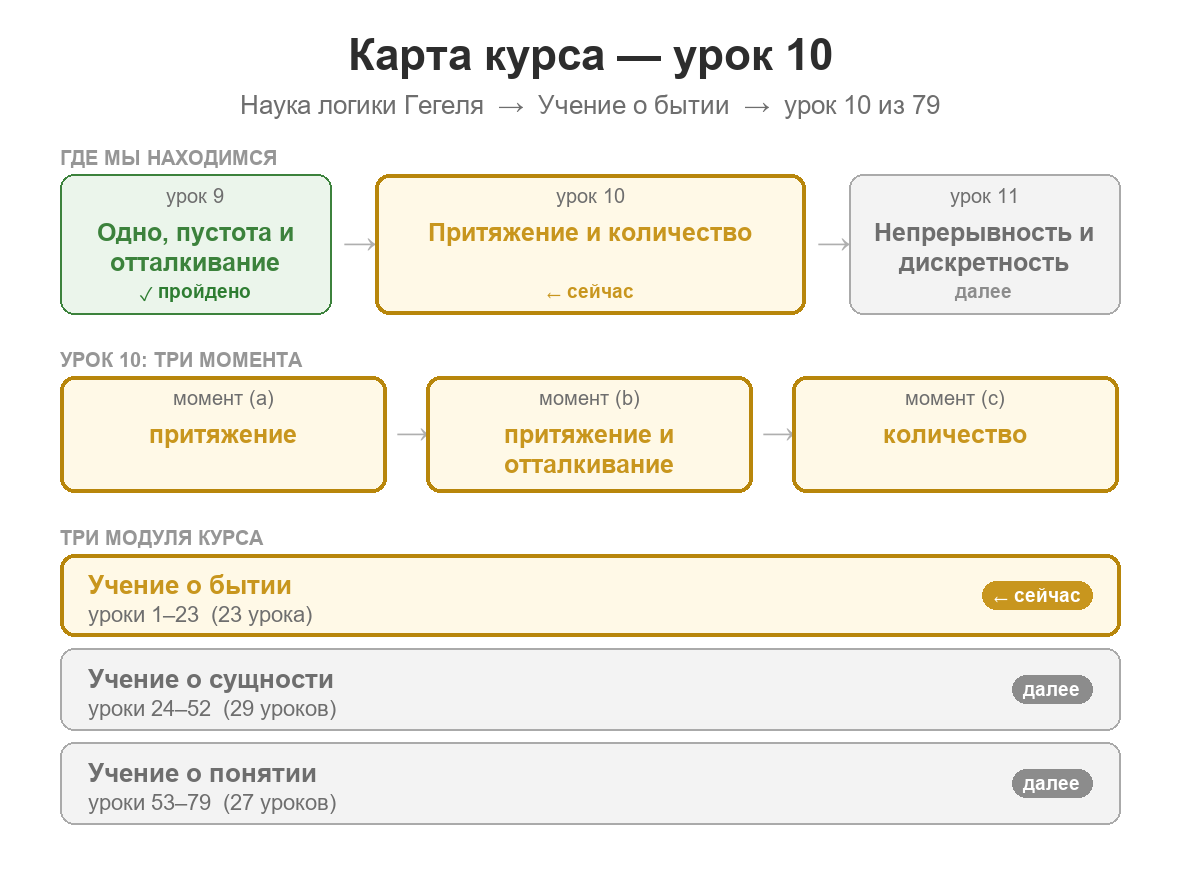The height and width of the screenshot is (870, 1180).
Task: Click the 'момент (b)' label
Action: pos(589,398)
